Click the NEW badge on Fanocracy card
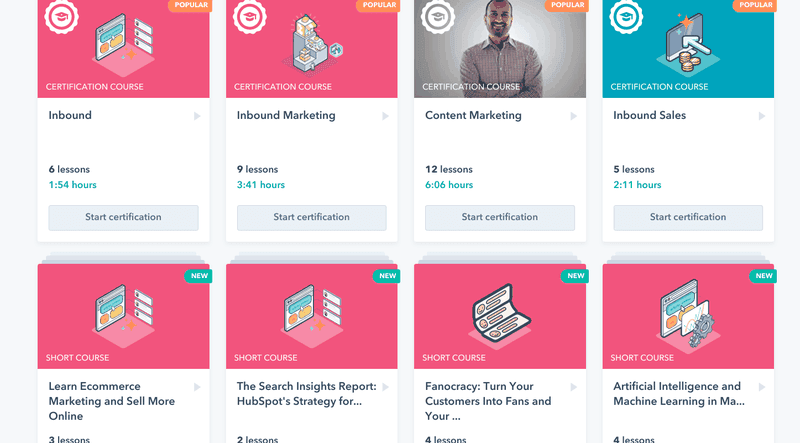800x443 pixels. [575, 276]
